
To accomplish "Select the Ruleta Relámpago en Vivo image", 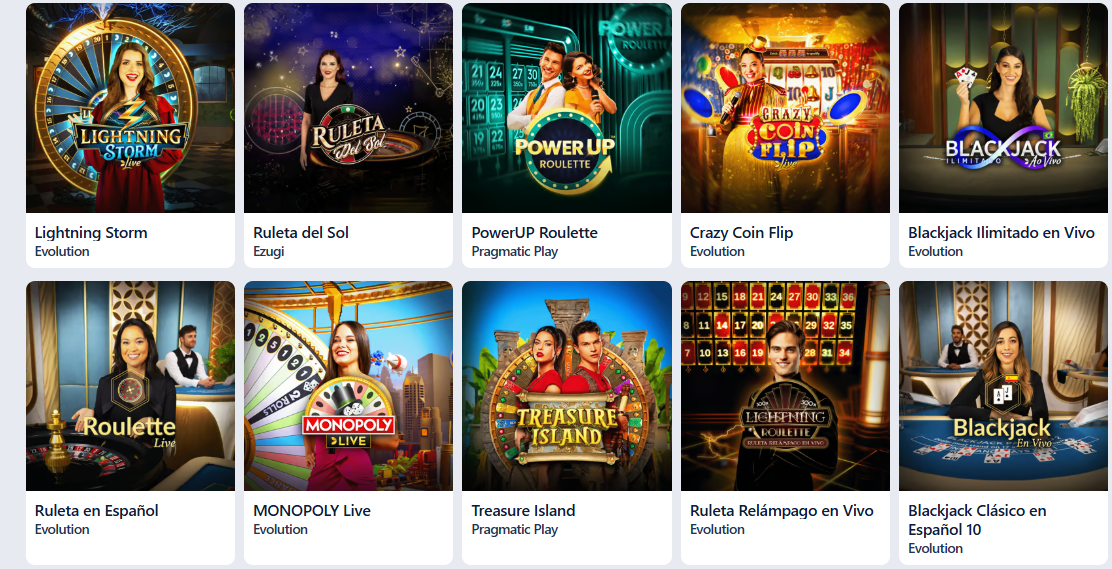I will (785, 386).
